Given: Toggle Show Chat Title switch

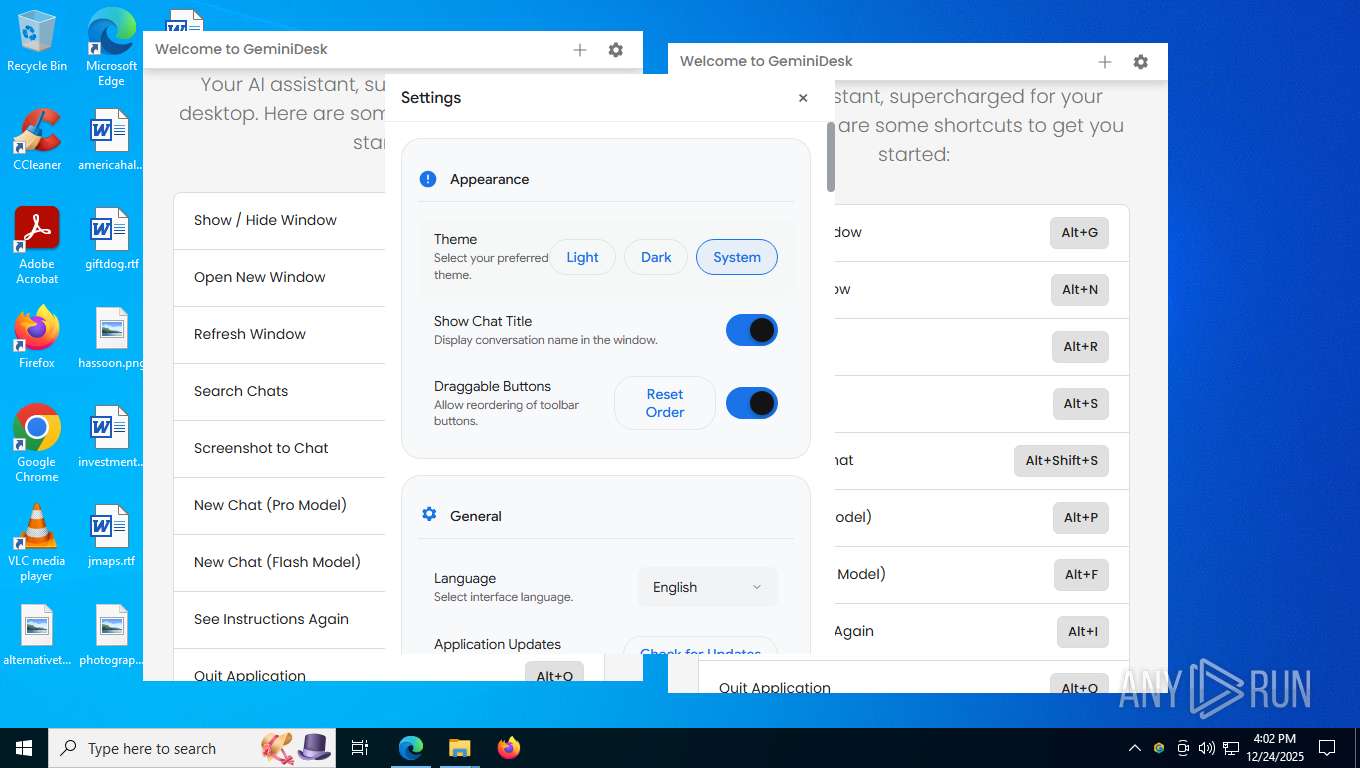Looking at the screenshot, I should click(752, 330).
